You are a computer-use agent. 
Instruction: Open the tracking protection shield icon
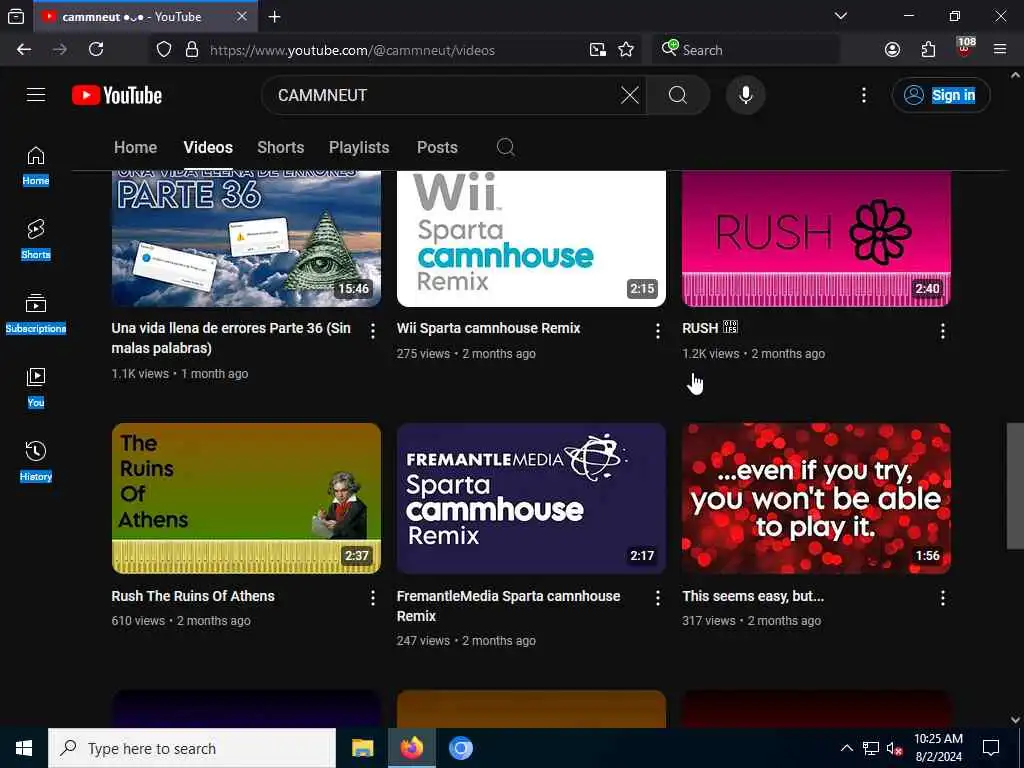click(164, 50)
